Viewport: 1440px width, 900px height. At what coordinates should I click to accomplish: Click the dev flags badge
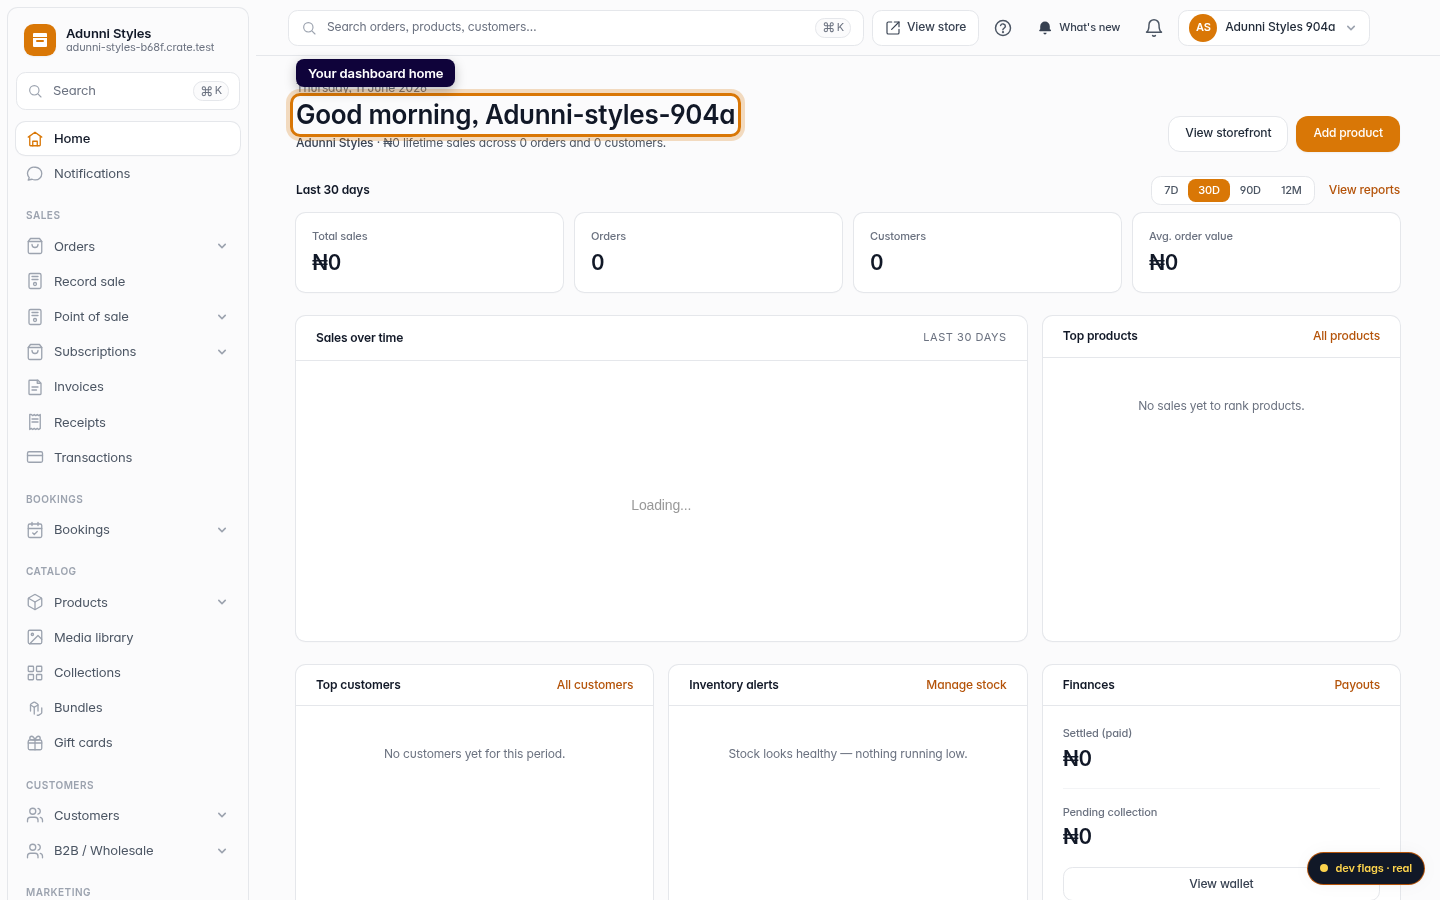[x=1366, y=868]
